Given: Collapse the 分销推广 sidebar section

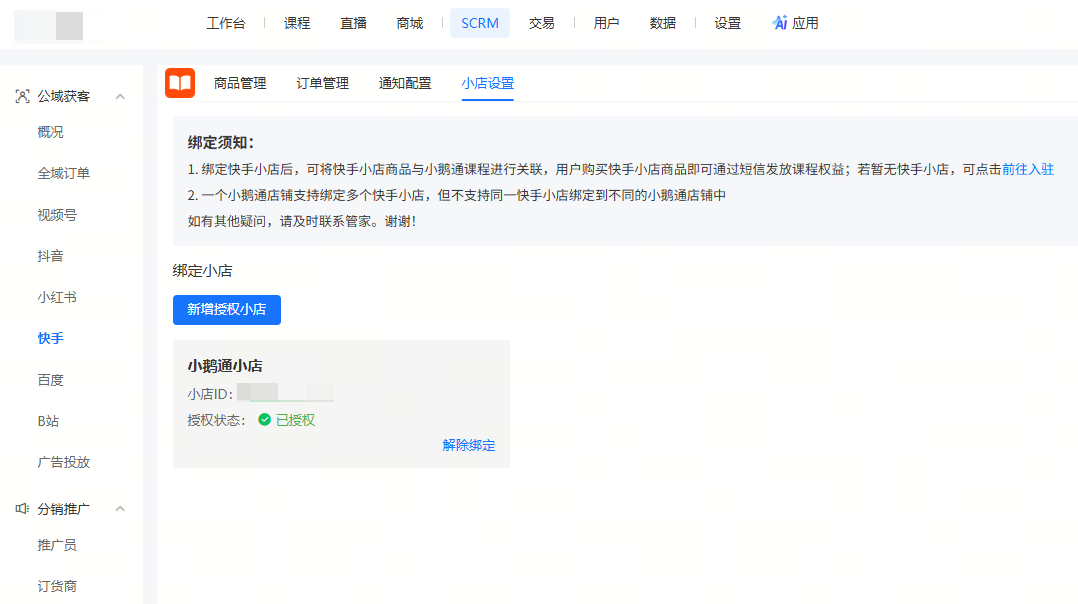Looking at the screenshot, I should tap(120, 508).
